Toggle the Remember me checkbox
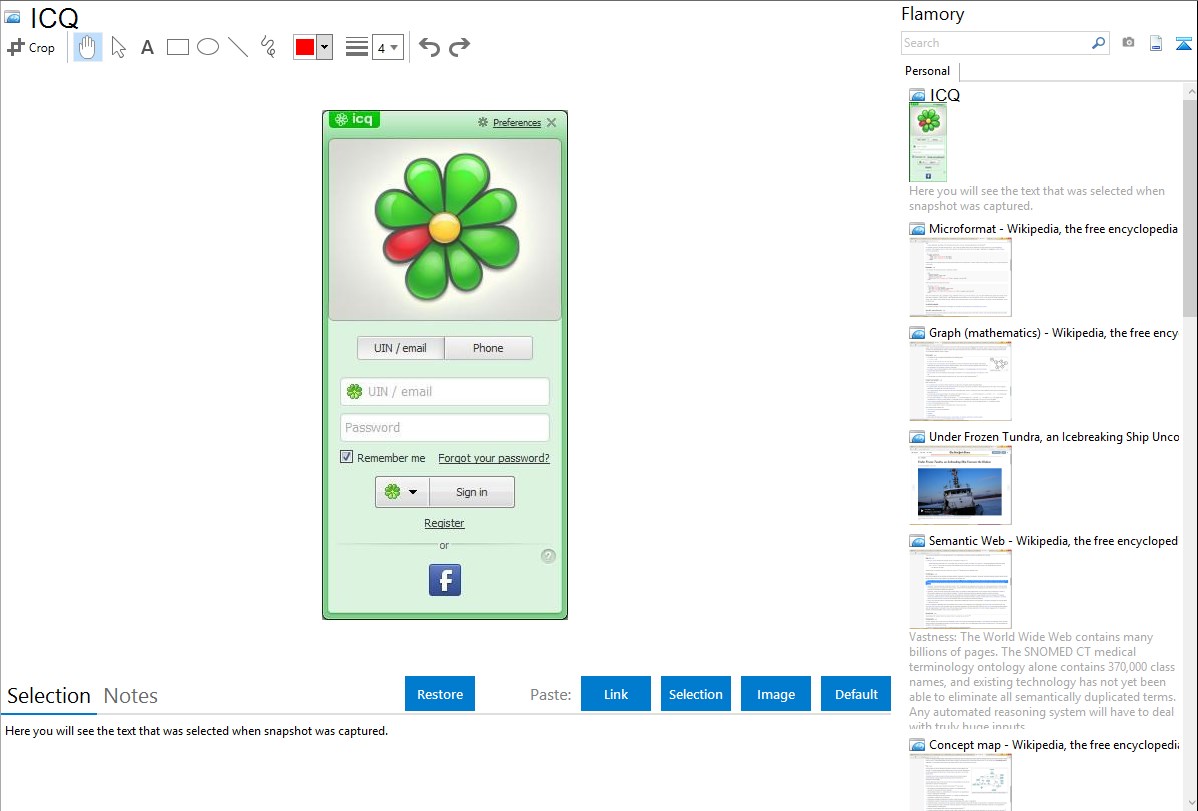 (x=346, y=457)
